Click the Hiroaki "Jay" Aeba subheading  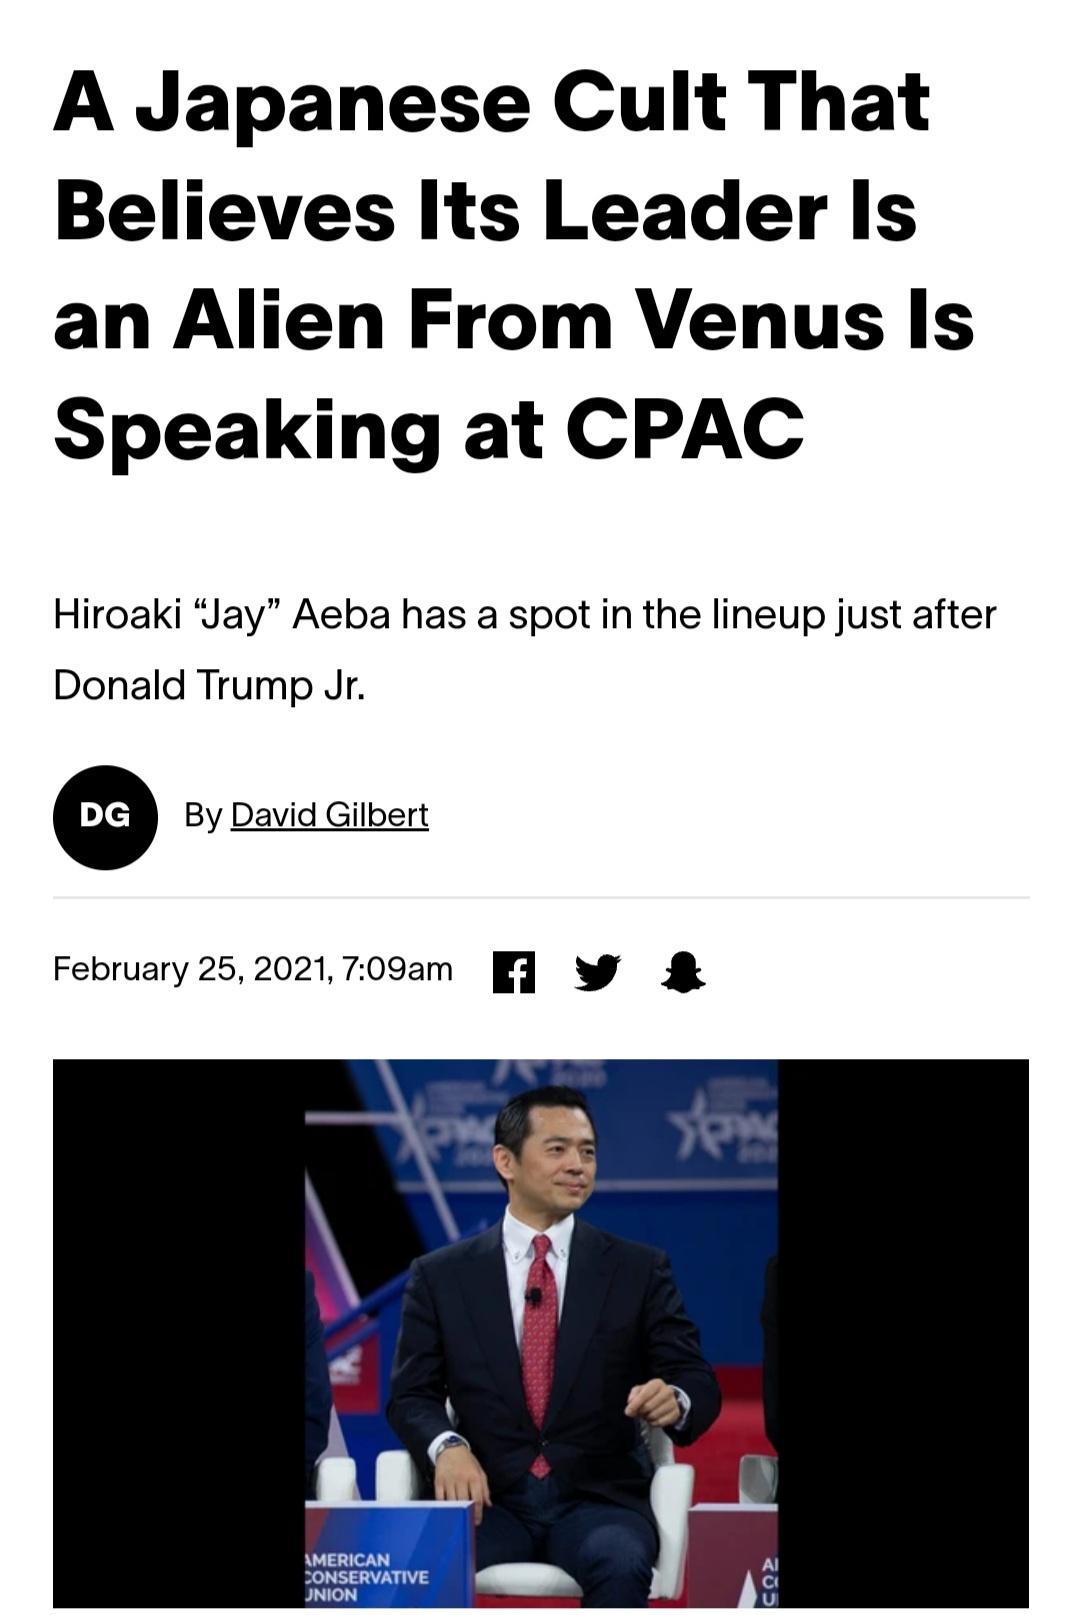click(524, 614)
